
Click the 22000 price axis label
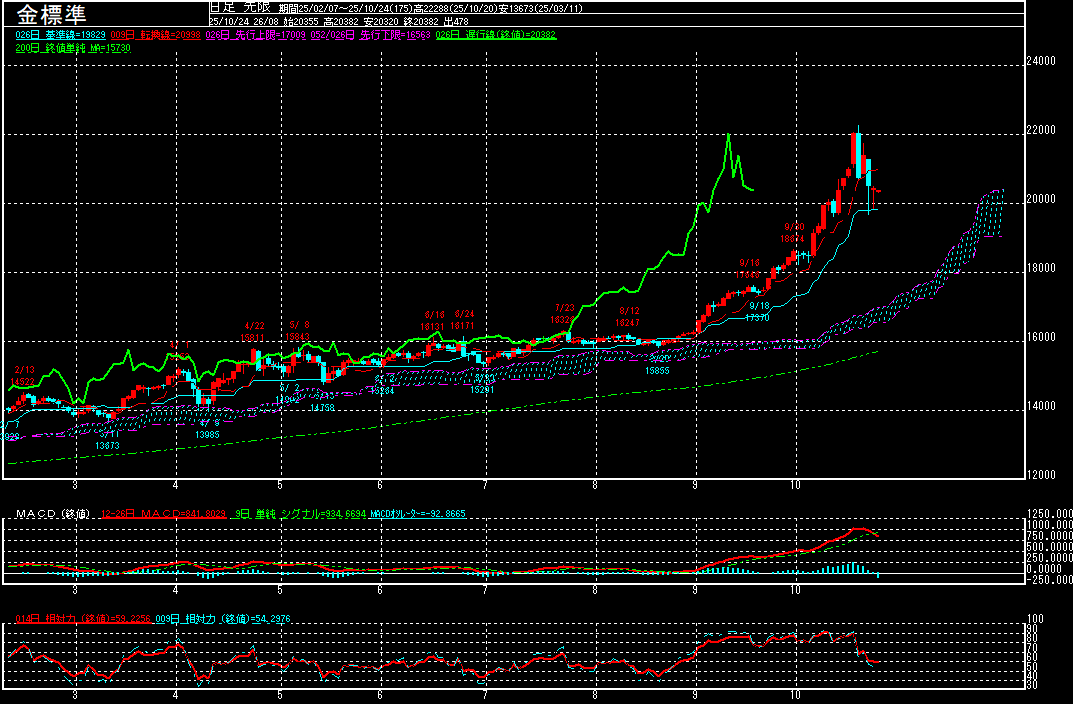click(1043, 131)
